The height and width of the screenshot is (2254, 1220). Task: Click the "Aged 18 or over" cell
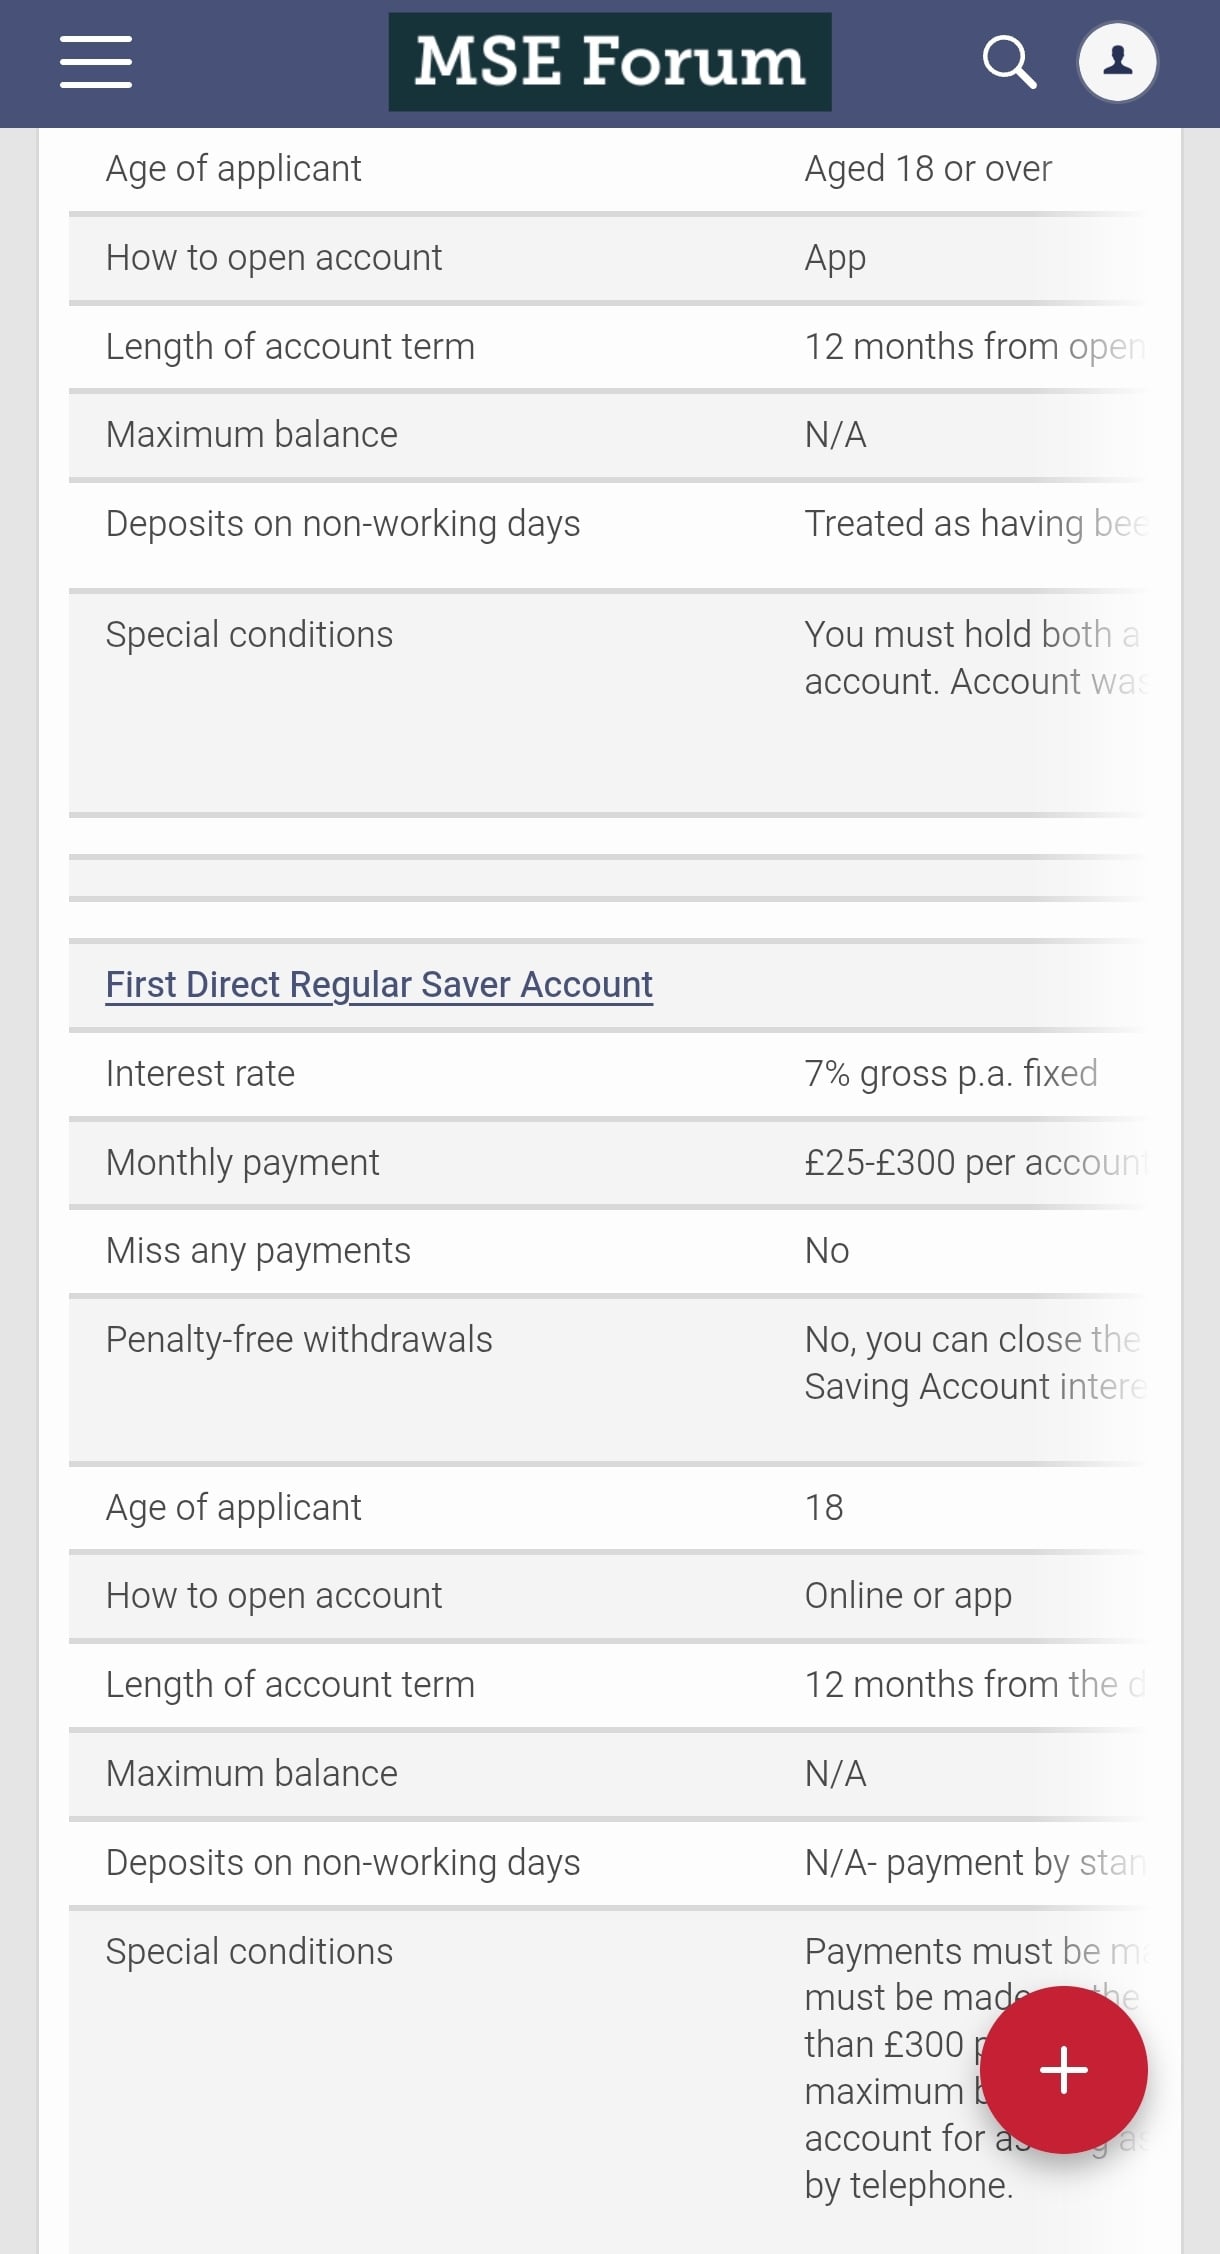coord(927,169)
